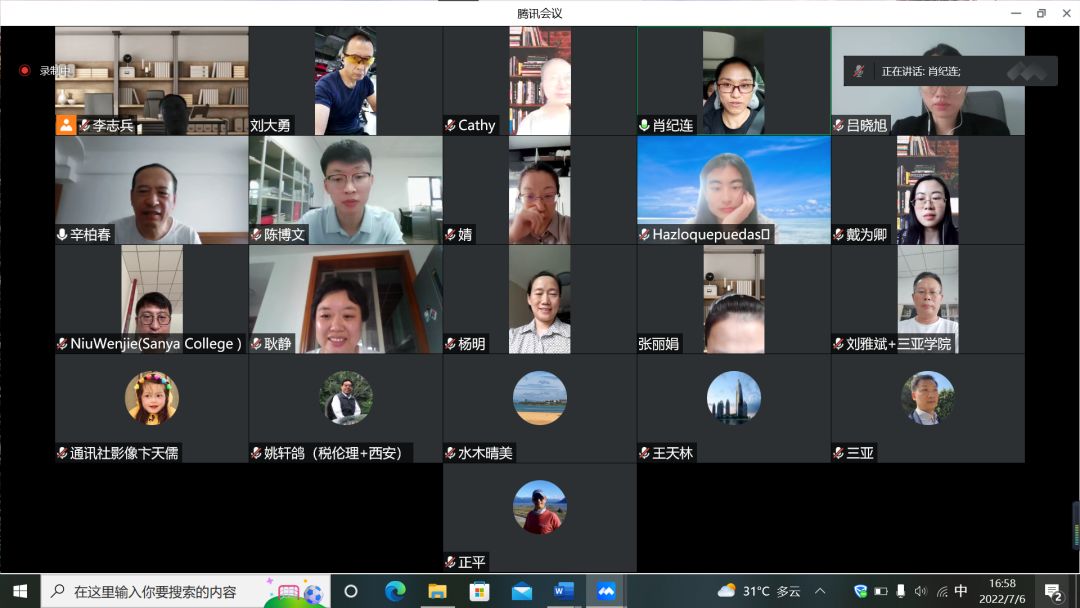Launch Microsoft Edge from the taskbar
Viewport: 1080px width, 608px height.
click(395, 591)
